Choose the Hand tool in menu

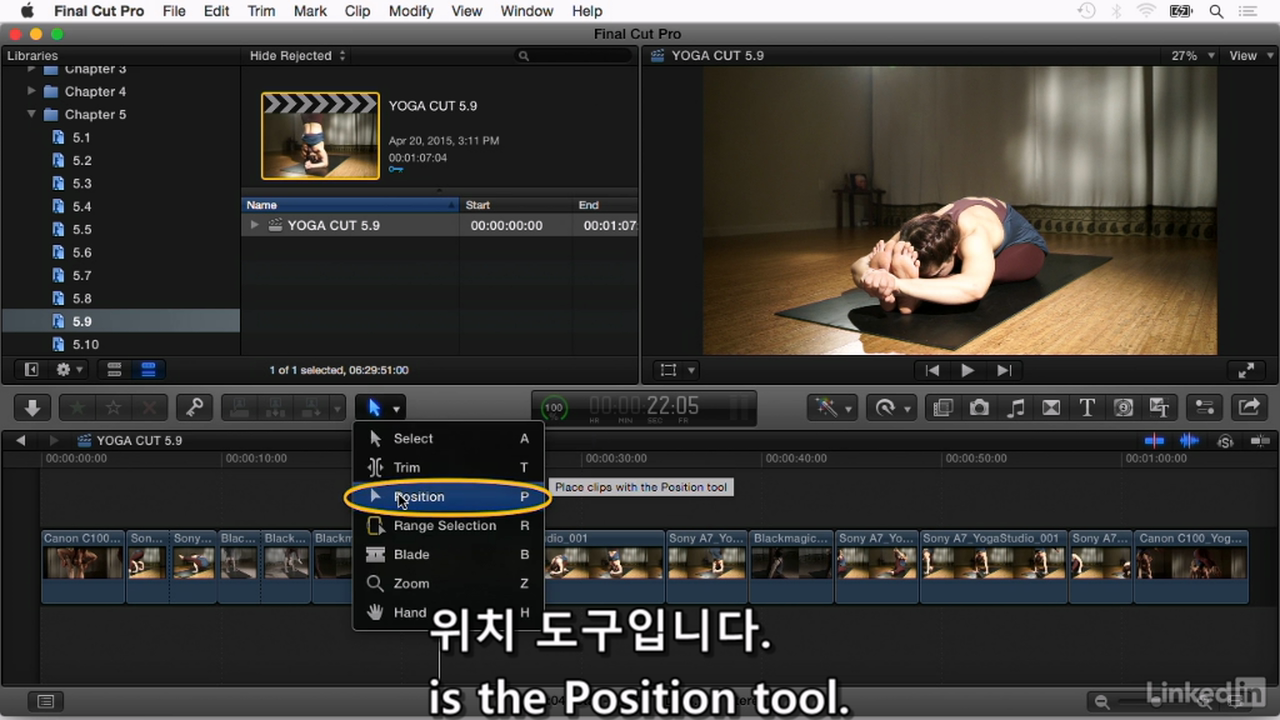tap(448, 612)
